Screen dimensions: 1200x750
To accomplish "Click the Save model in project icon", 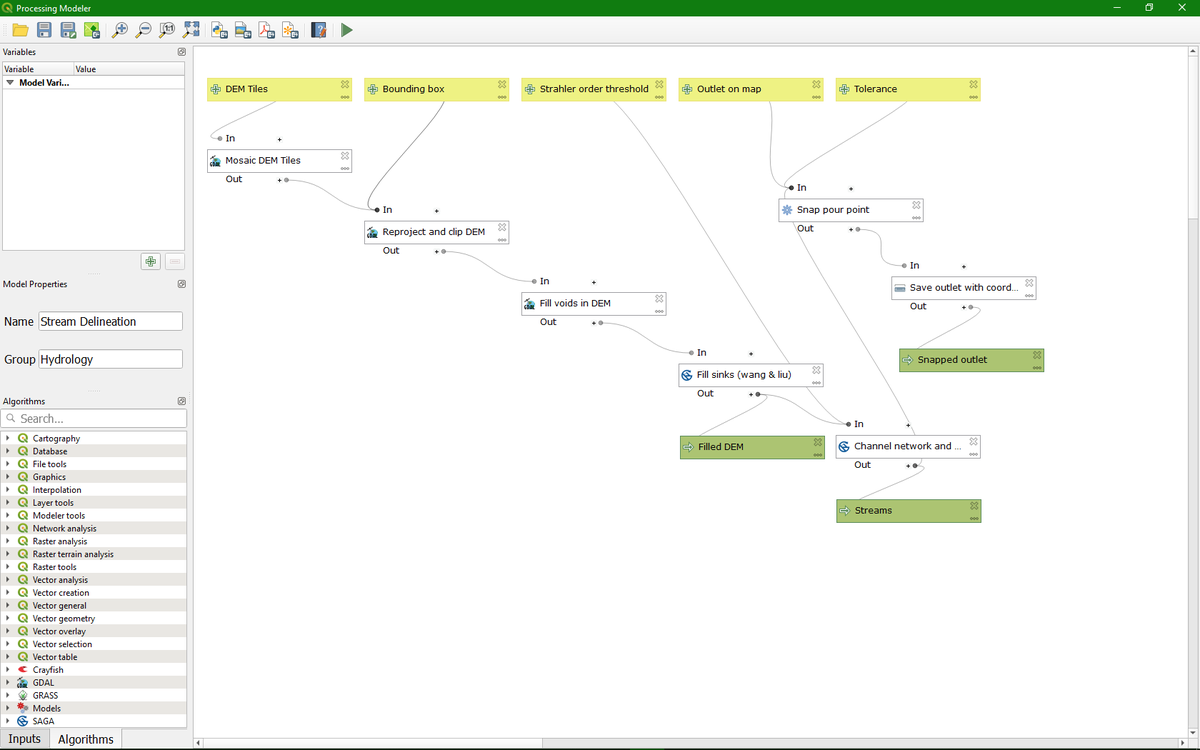I will tap(92, 30).
